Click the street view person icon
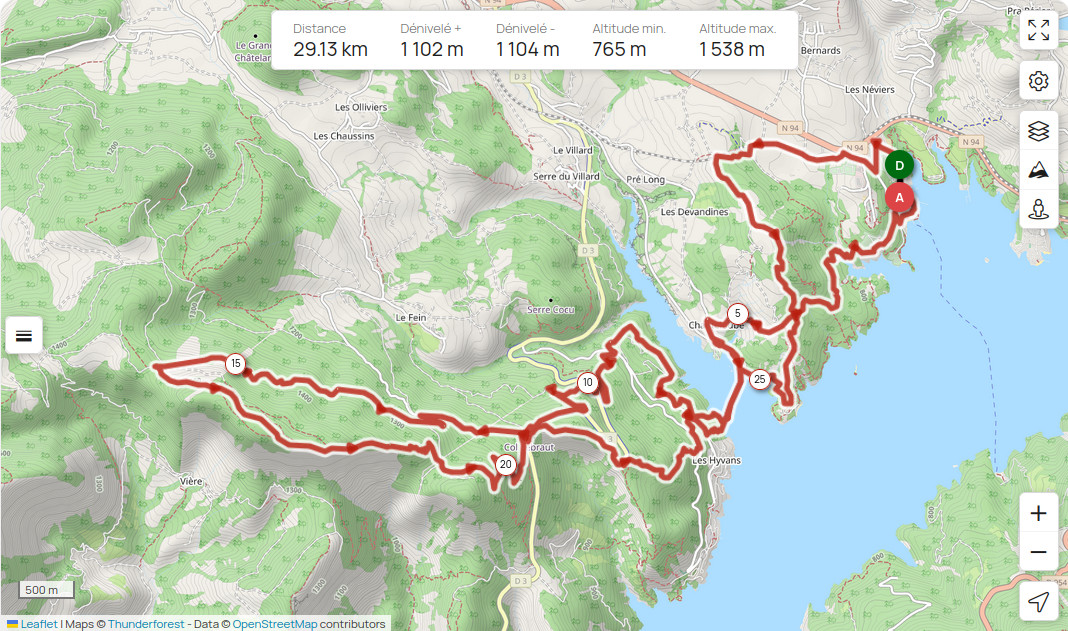Screen dimensions: 1068x631 click(x=1038, y=209)
